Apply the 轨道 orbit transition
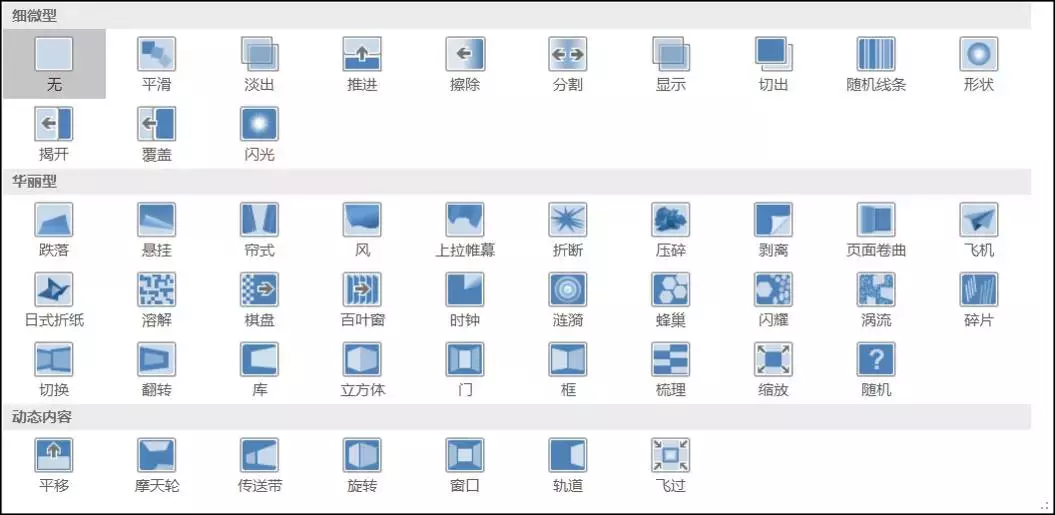Screen dimensions: 1055x515 coord(568,465)
